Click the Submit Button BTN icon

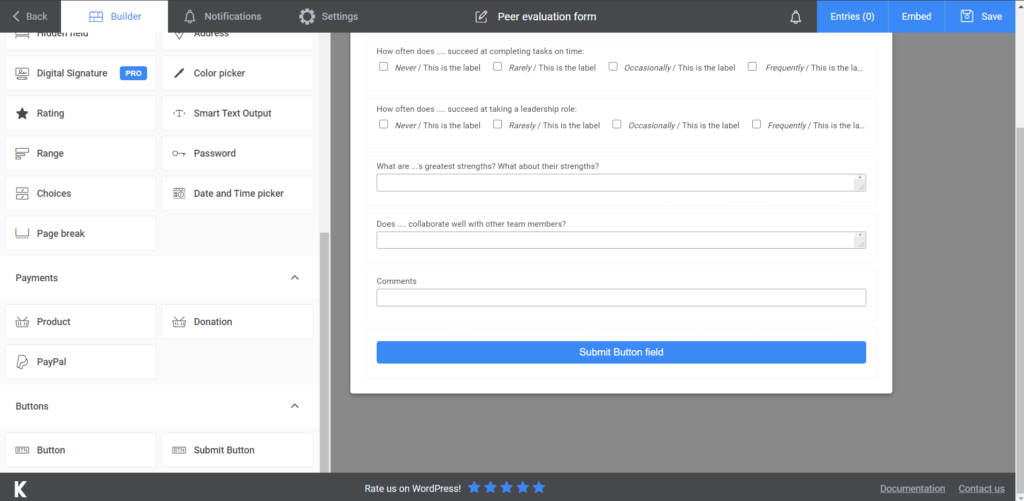coord(179,450)
